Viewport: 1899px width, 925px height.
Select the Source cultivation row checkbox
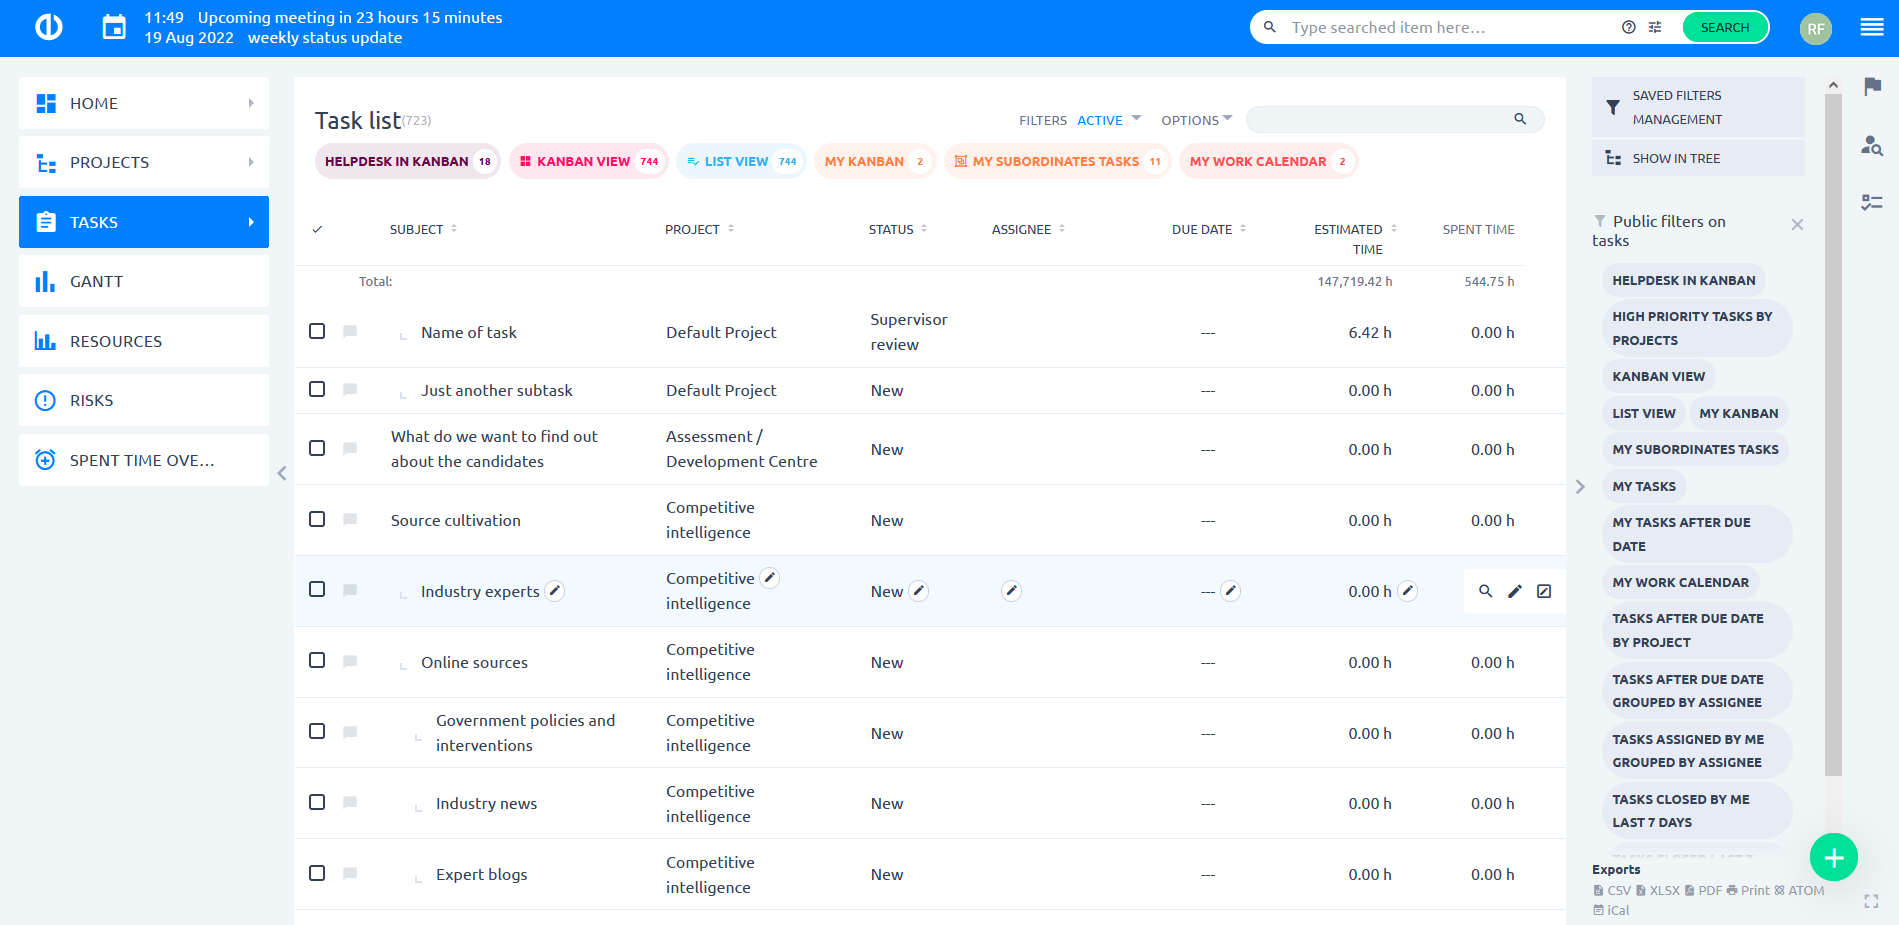[x=317, y=519]
